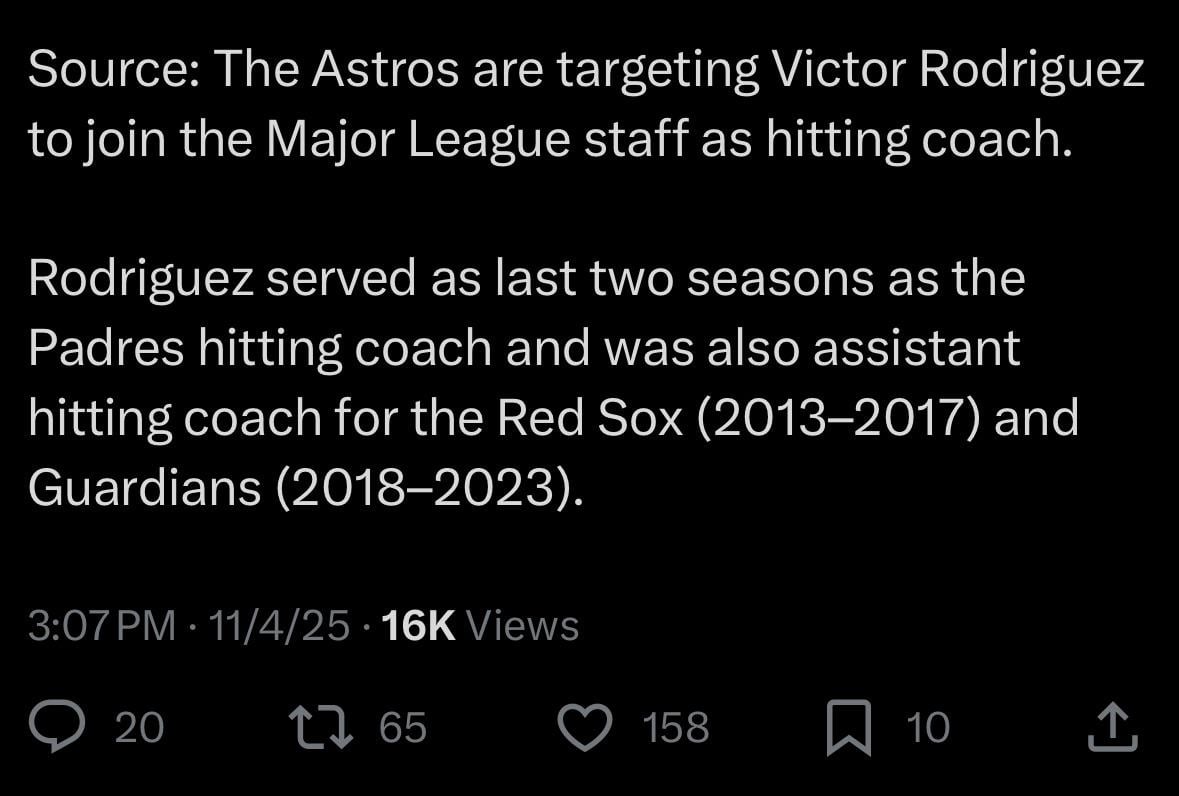This screenshot has width=1179, height=796.
Task: Select the bookmark ribbon icon
Action: 851,727
